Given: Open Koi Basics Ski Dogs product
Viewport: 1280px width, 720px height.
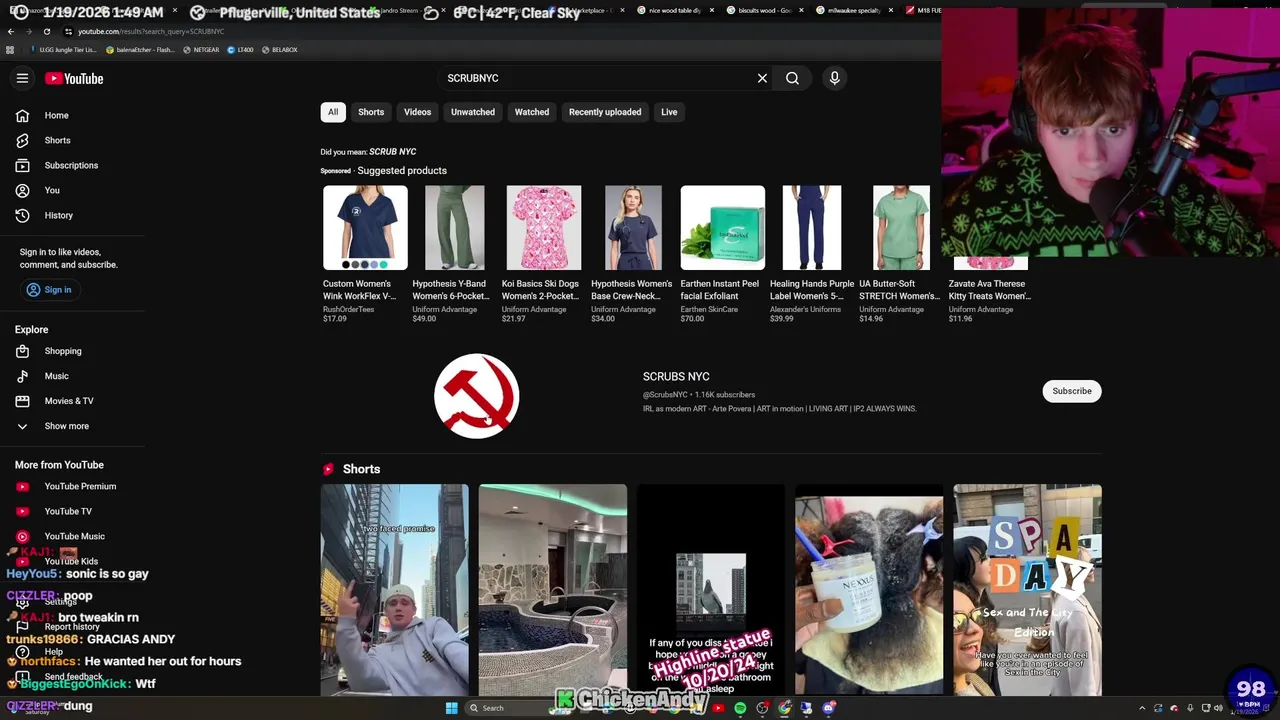Looking at the screenshot, I should (543, 254).
